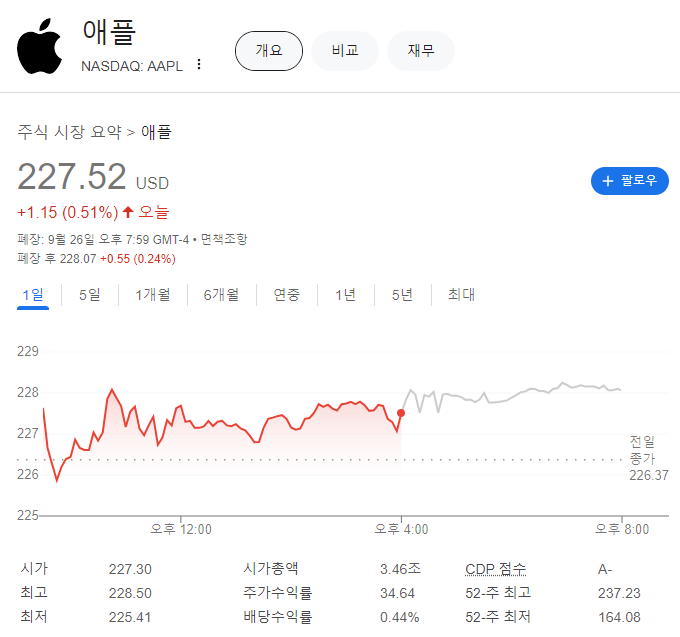Click the after-hours 228.07 value
680x637 pixels.
[78, 259]
